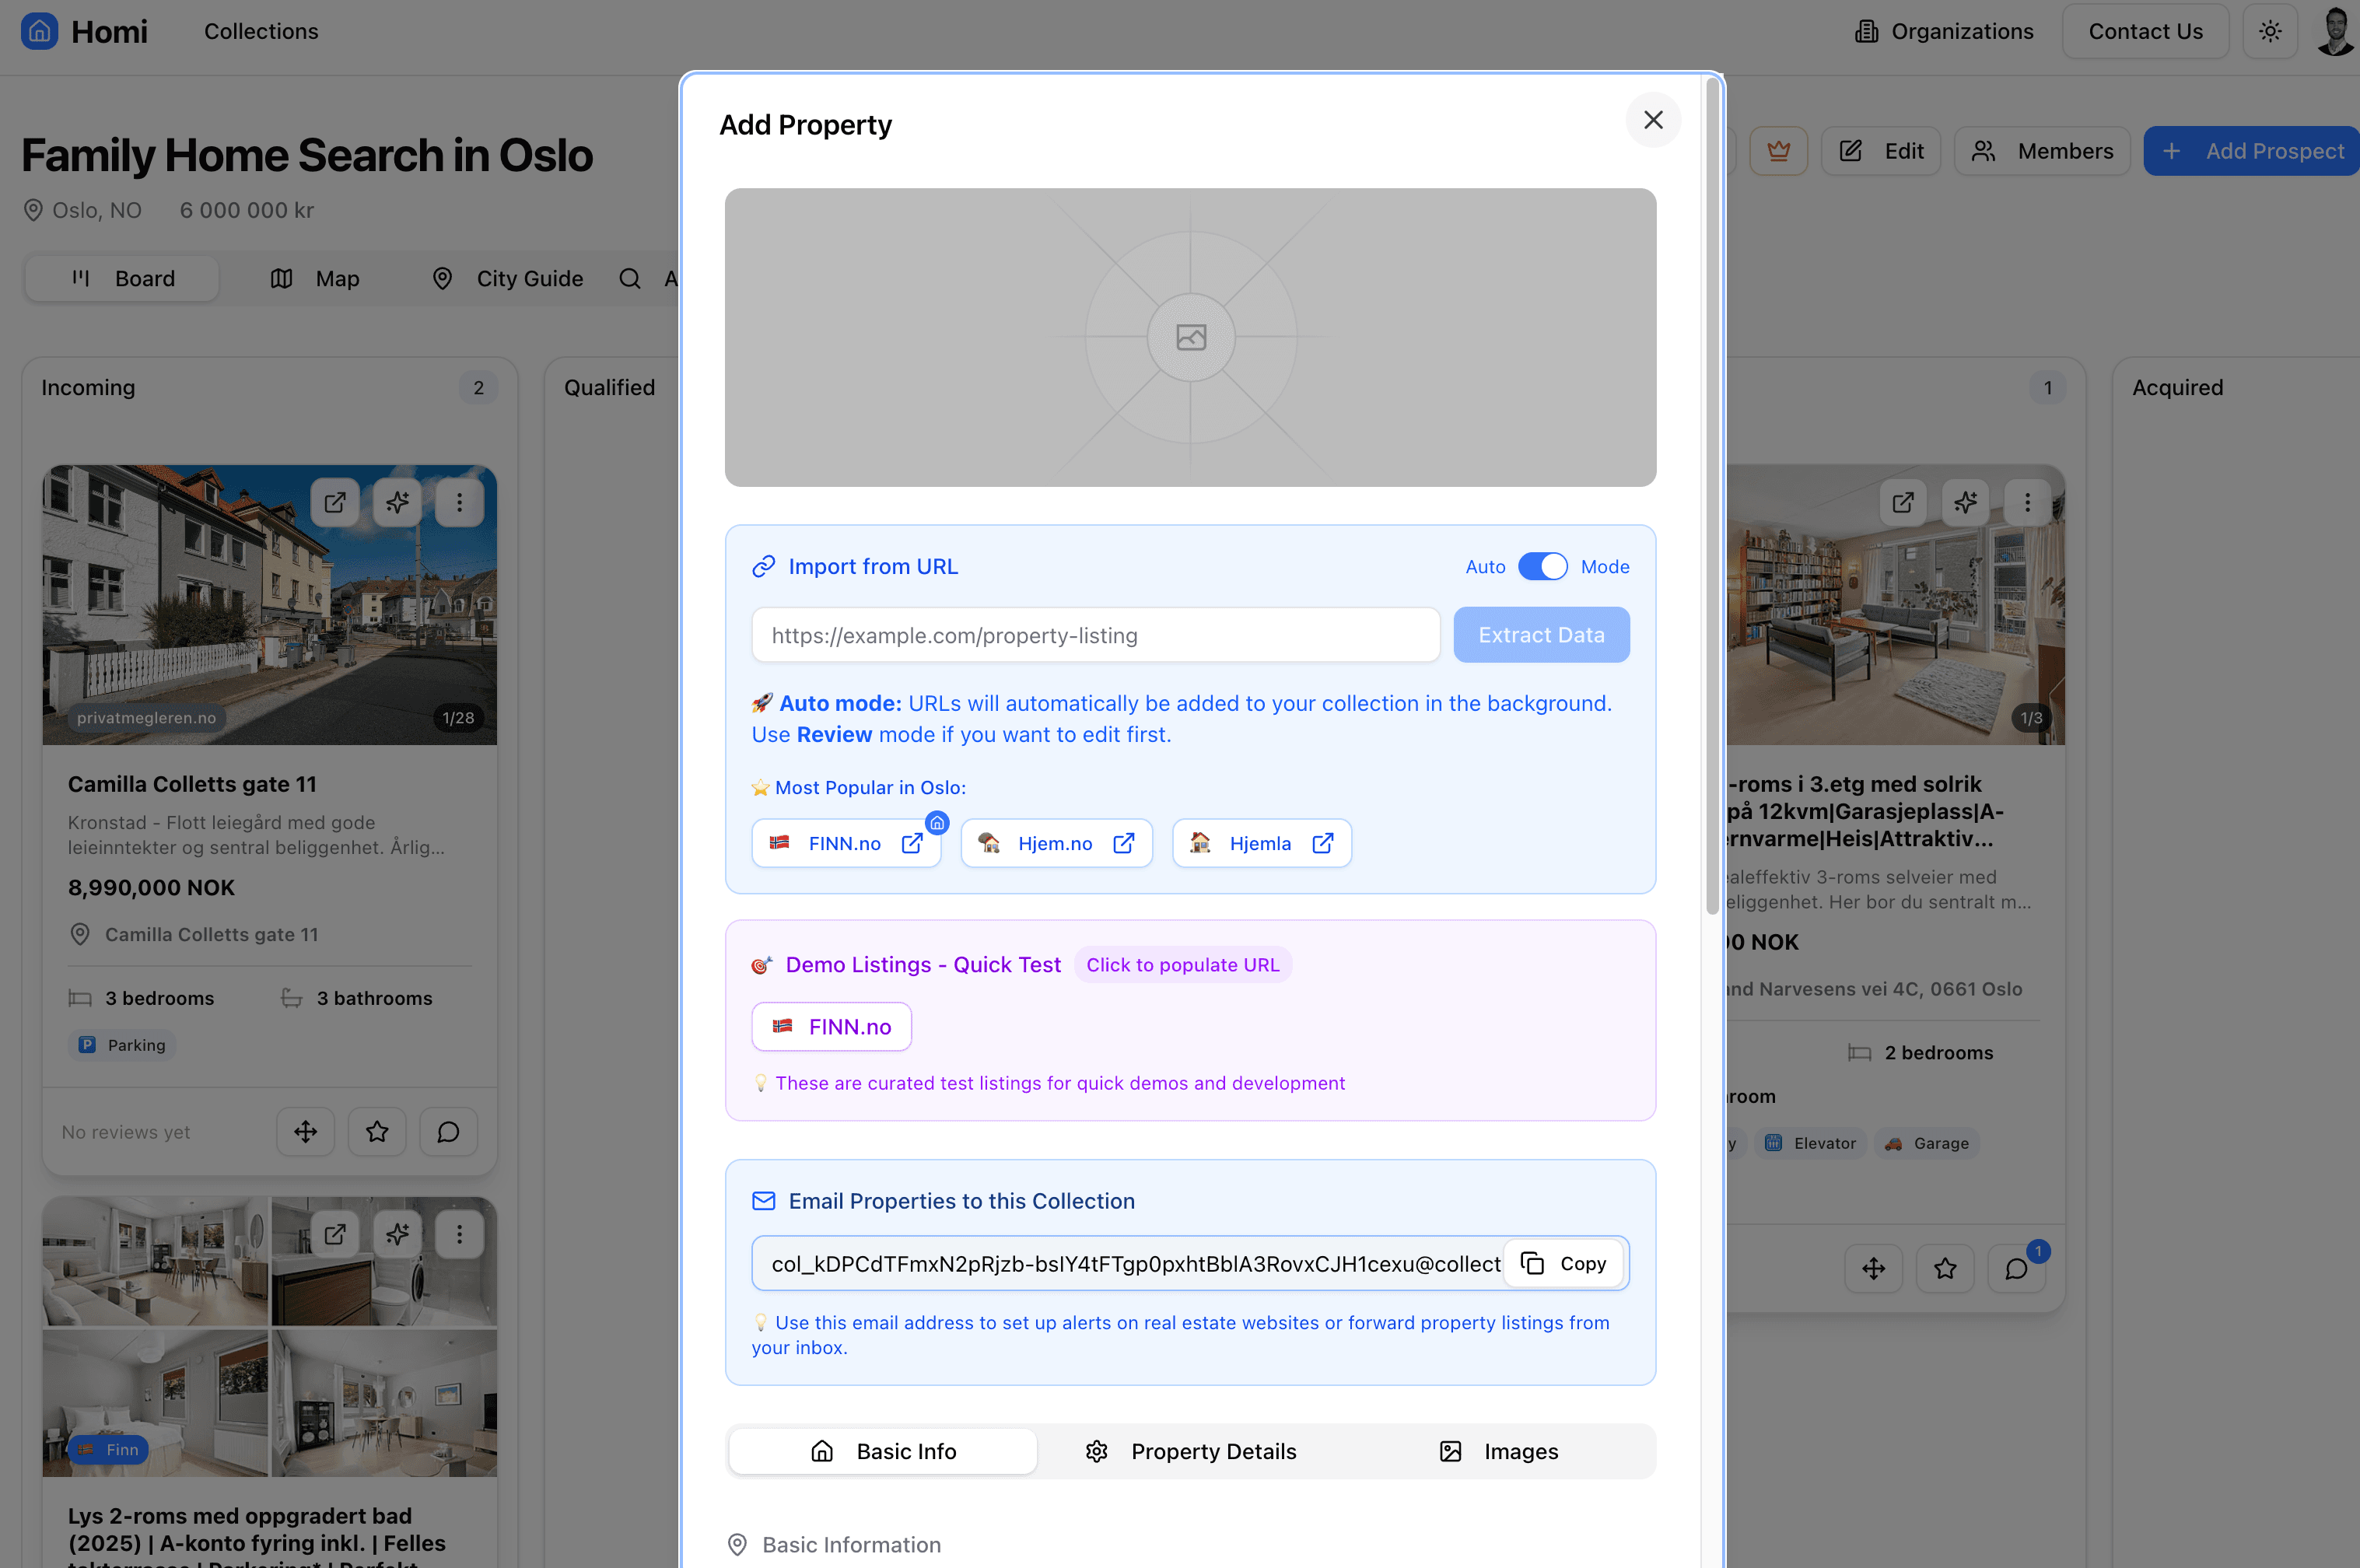Screen dimensions: 2360x1568
Task: Switch the import toggle from Auto to Mode
Action: coord(1543,566)
